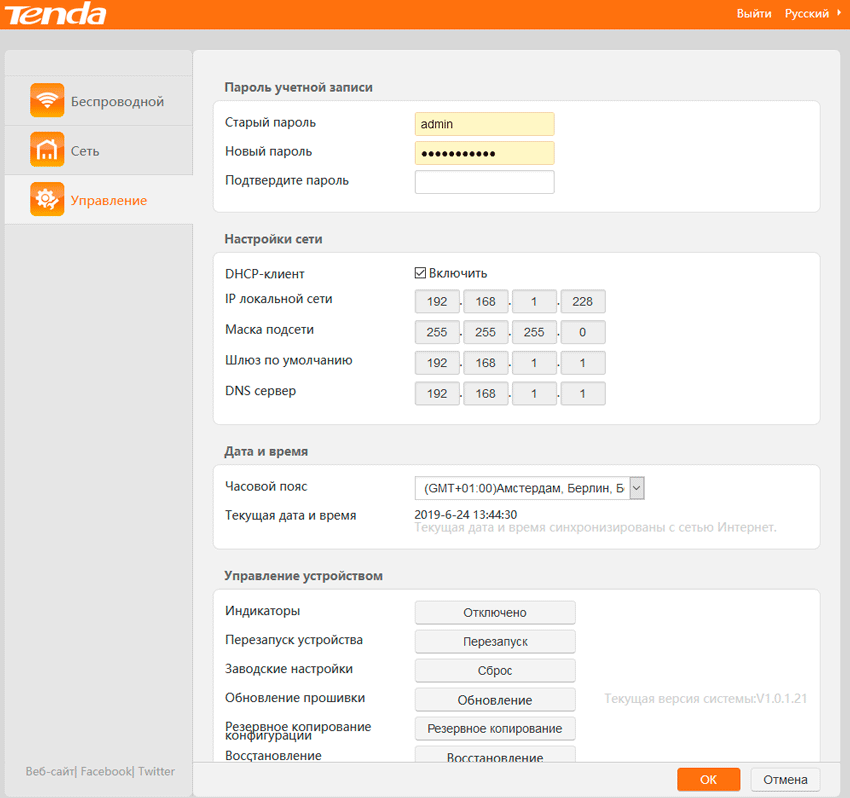The width and height of the screenshot is (850, 798).
Task: Open the Беспроводной section
Action: click(99, 101)
